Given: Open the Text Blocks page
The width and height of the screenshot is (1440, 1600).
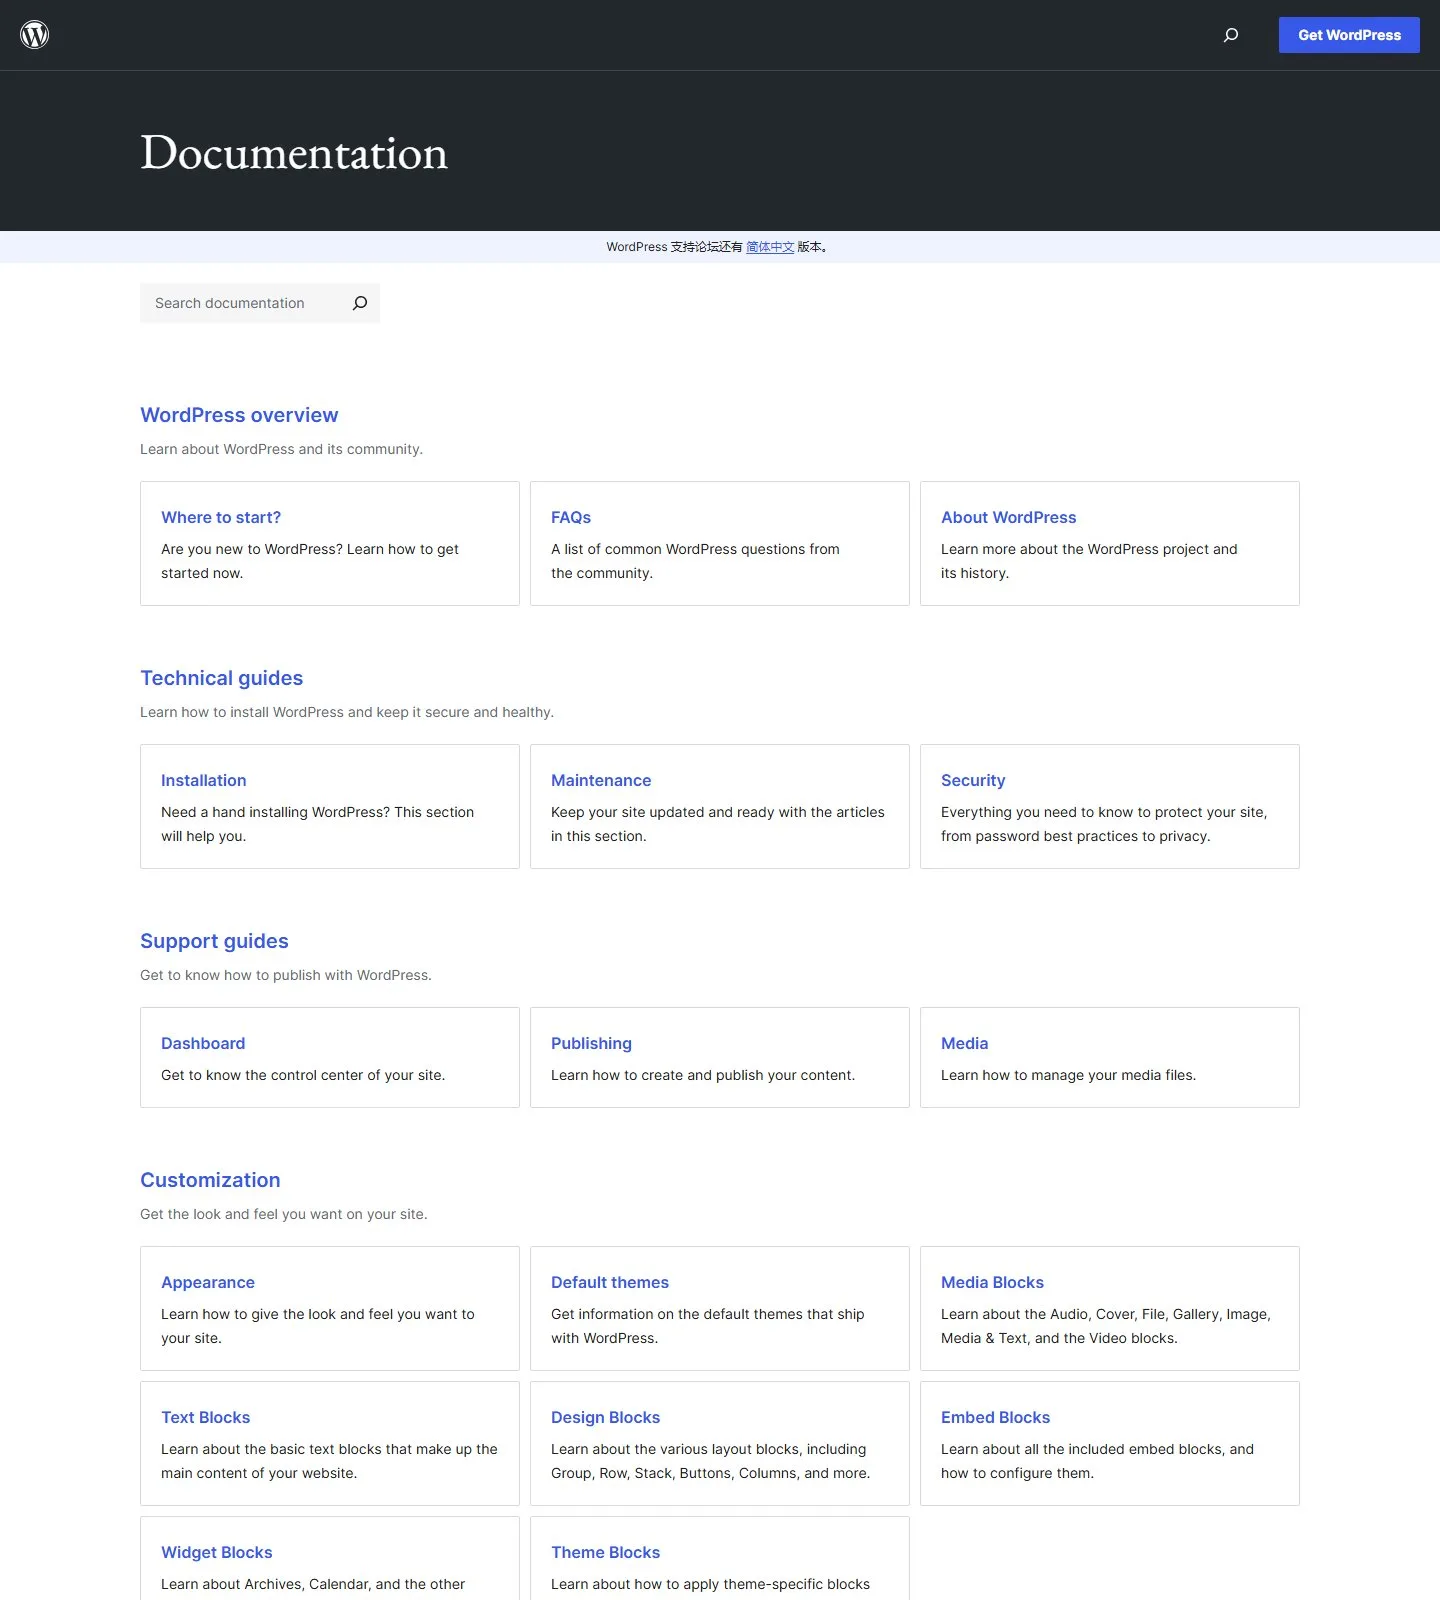Looking at the screenshot, I should pos(205,1417).
